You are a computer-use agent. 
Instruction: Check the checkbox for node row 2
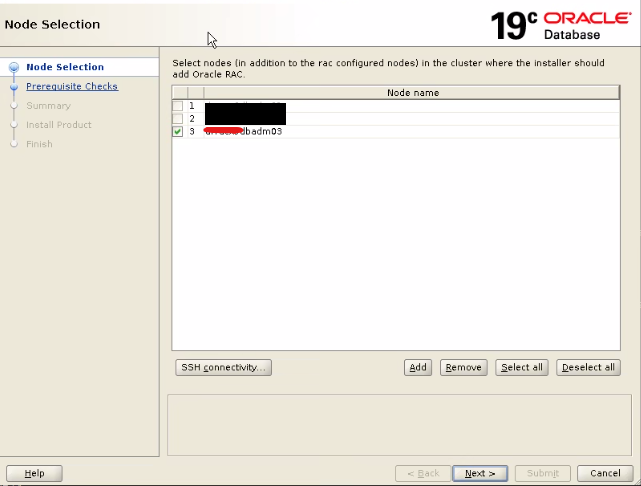point(177,119)
